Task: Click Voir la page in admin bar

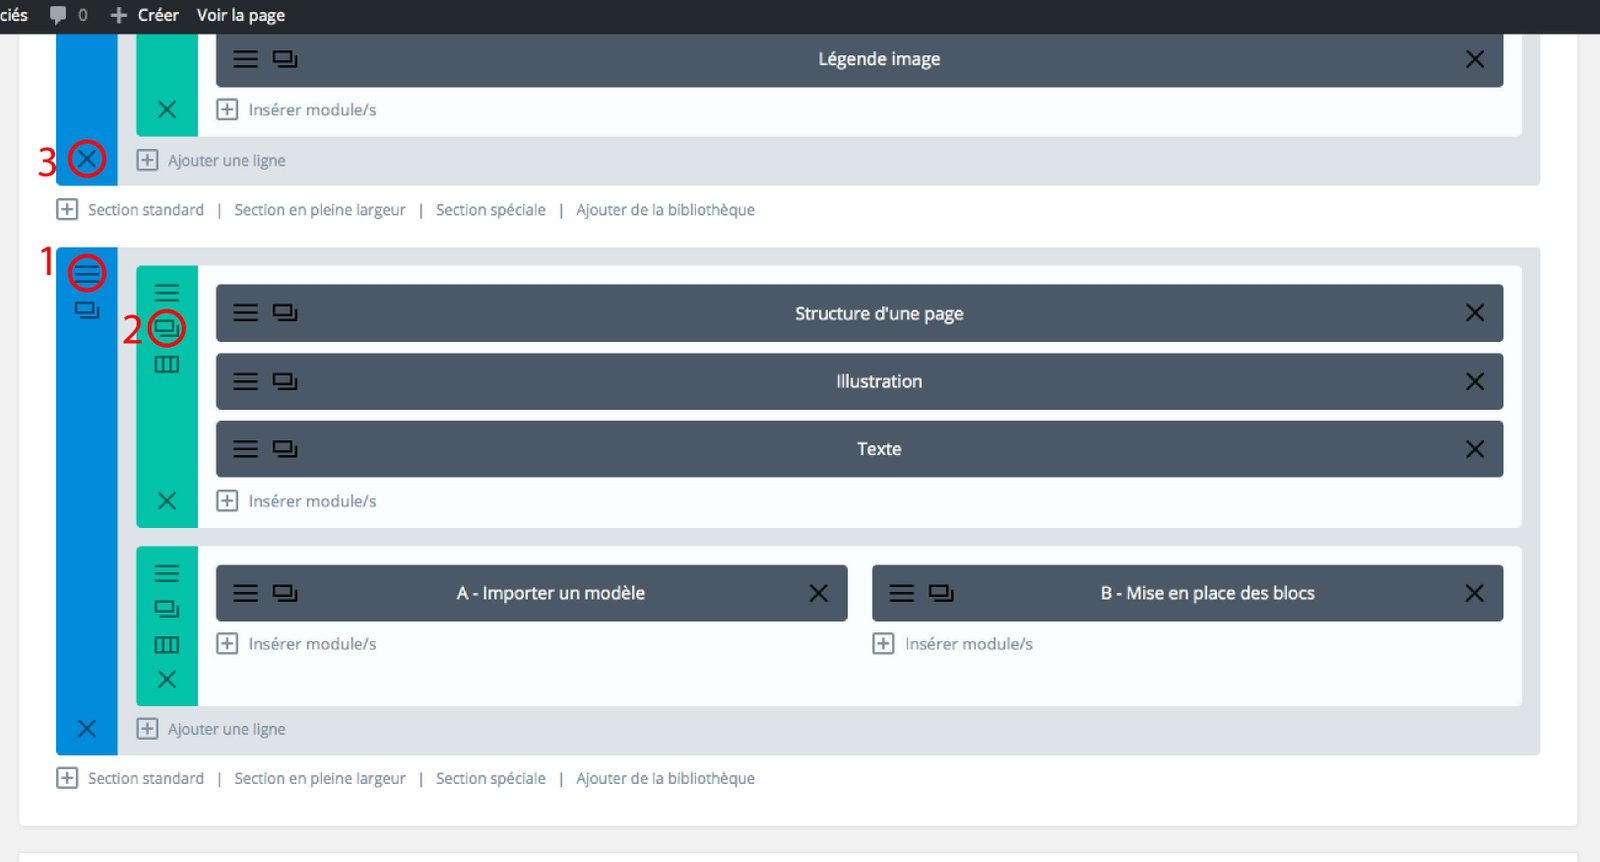Action: (240, 15)
